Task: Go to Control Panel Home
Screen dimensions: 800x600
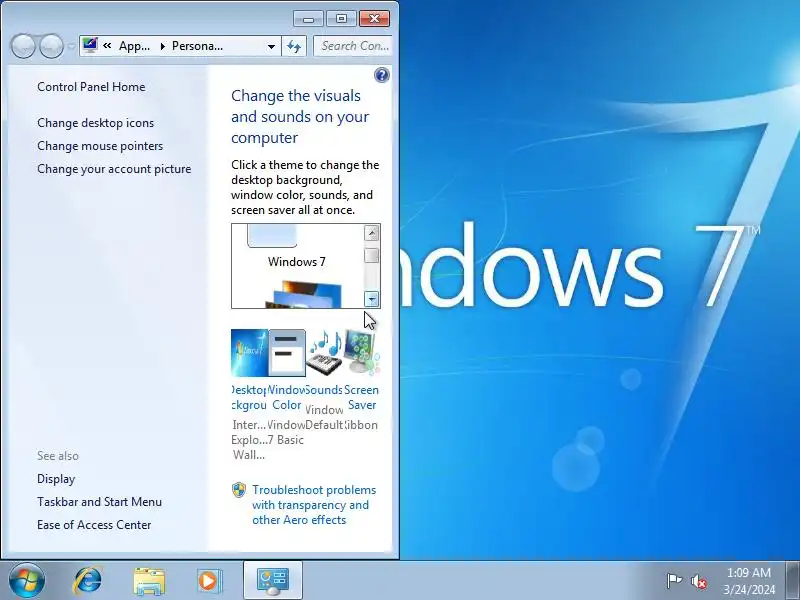Action: tap(91, 87)
